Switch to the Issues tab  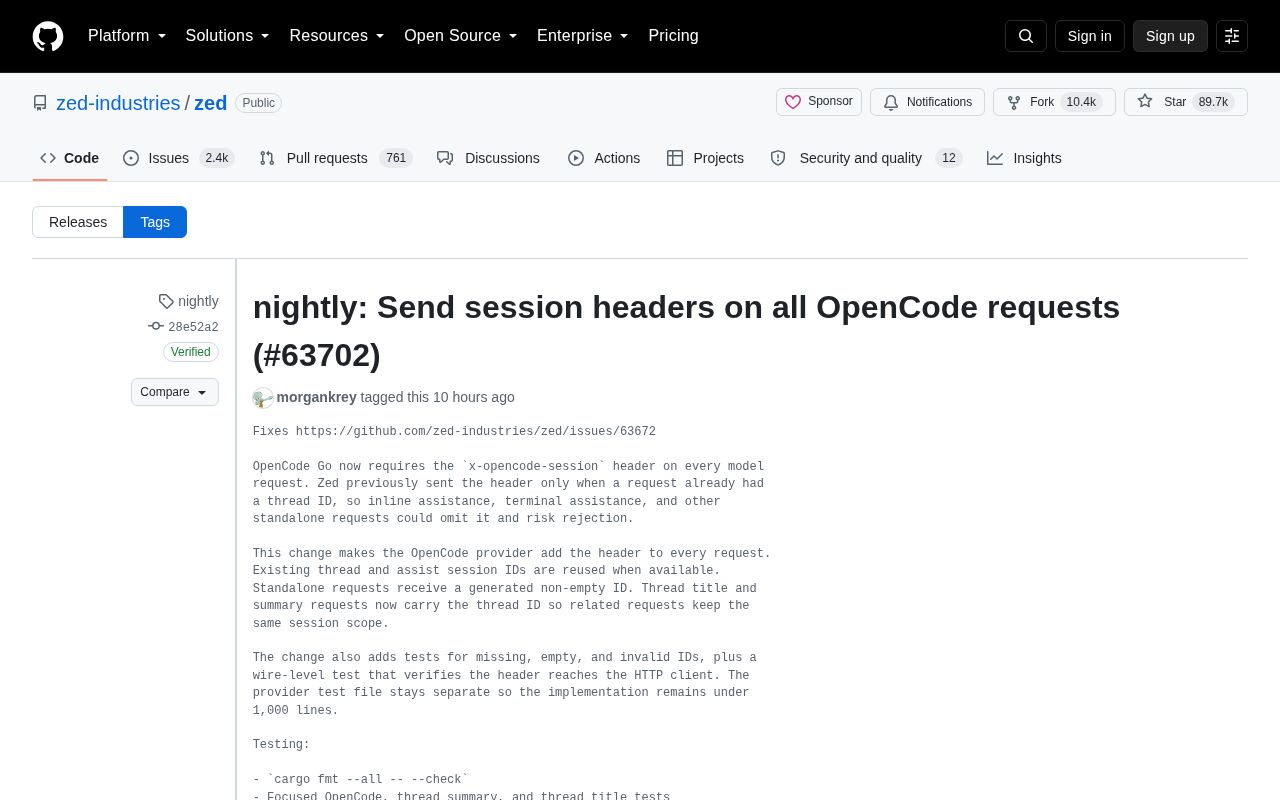(178, 158)
